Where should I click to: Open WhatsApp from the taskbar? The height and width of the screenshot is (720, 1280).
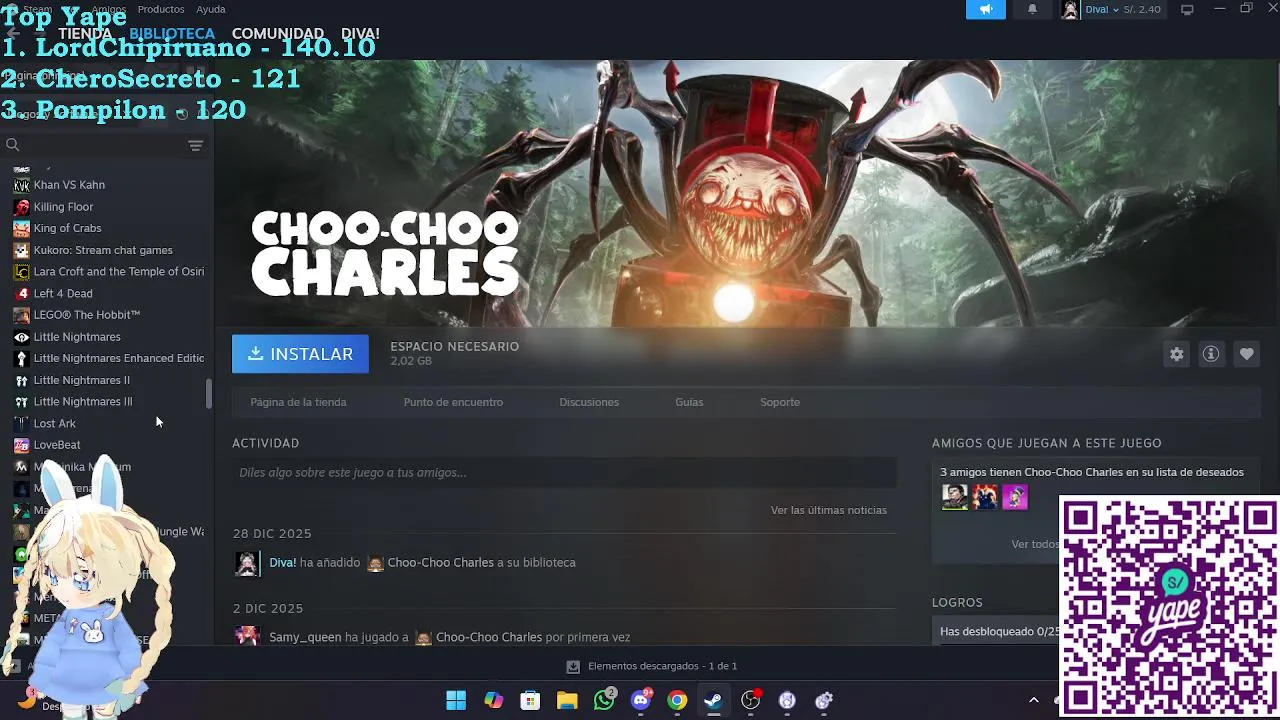click(x=604, y=700)
